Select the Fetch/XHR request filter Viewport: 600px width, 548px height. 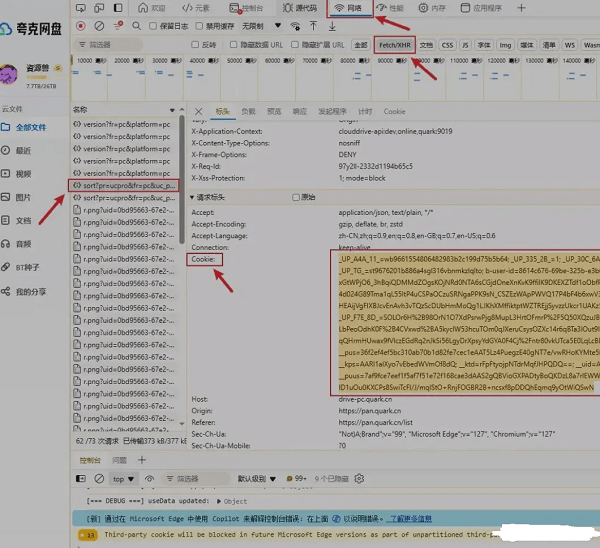point(395,45)
